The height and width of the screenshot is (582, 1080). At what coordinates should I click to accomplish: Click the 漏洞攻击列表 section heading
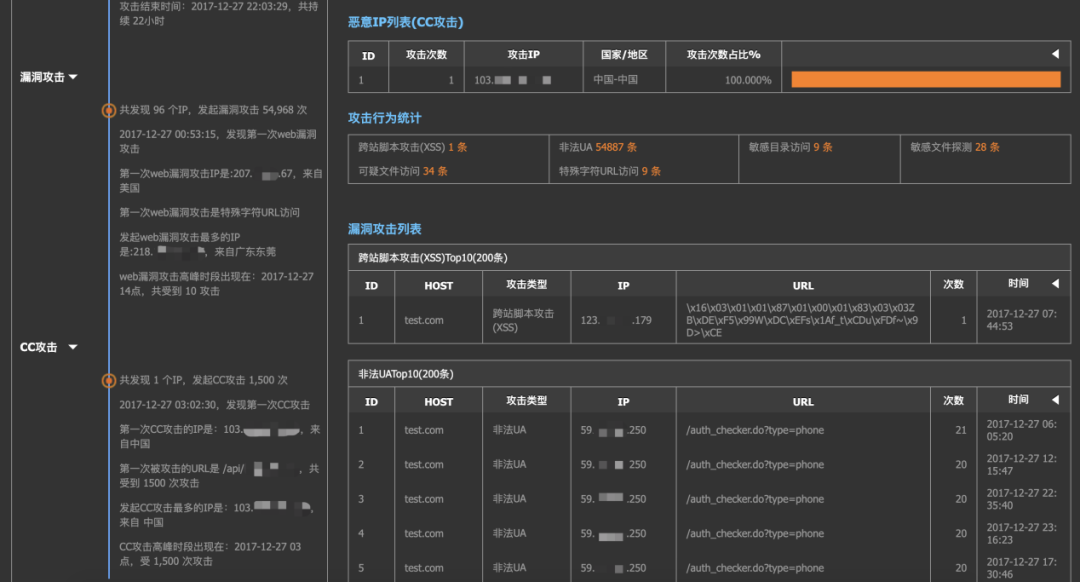click(384, 229)
